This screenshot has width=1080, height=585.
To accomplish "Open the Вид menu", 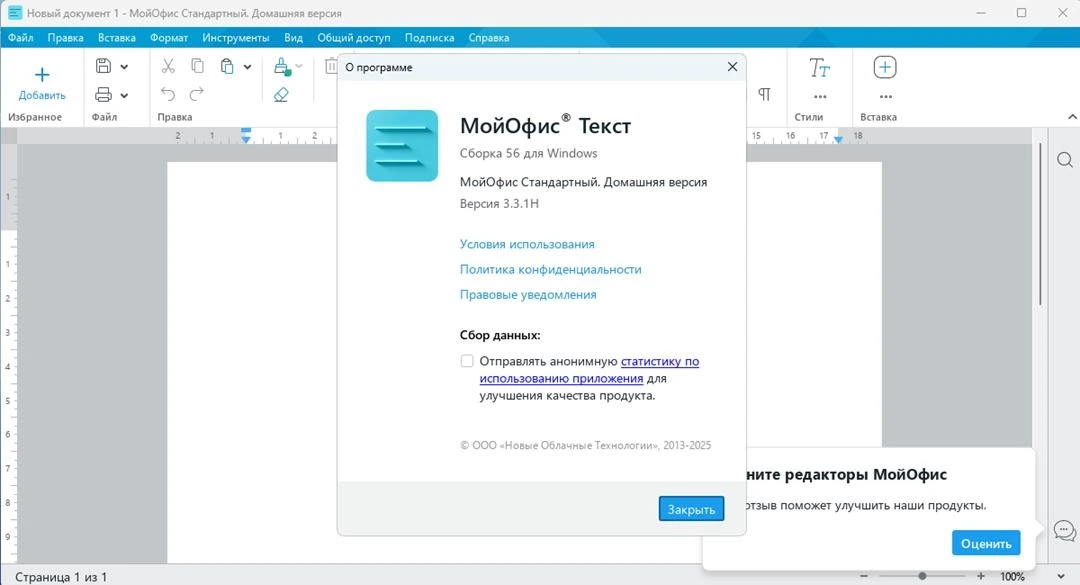I will pos(293,38).
